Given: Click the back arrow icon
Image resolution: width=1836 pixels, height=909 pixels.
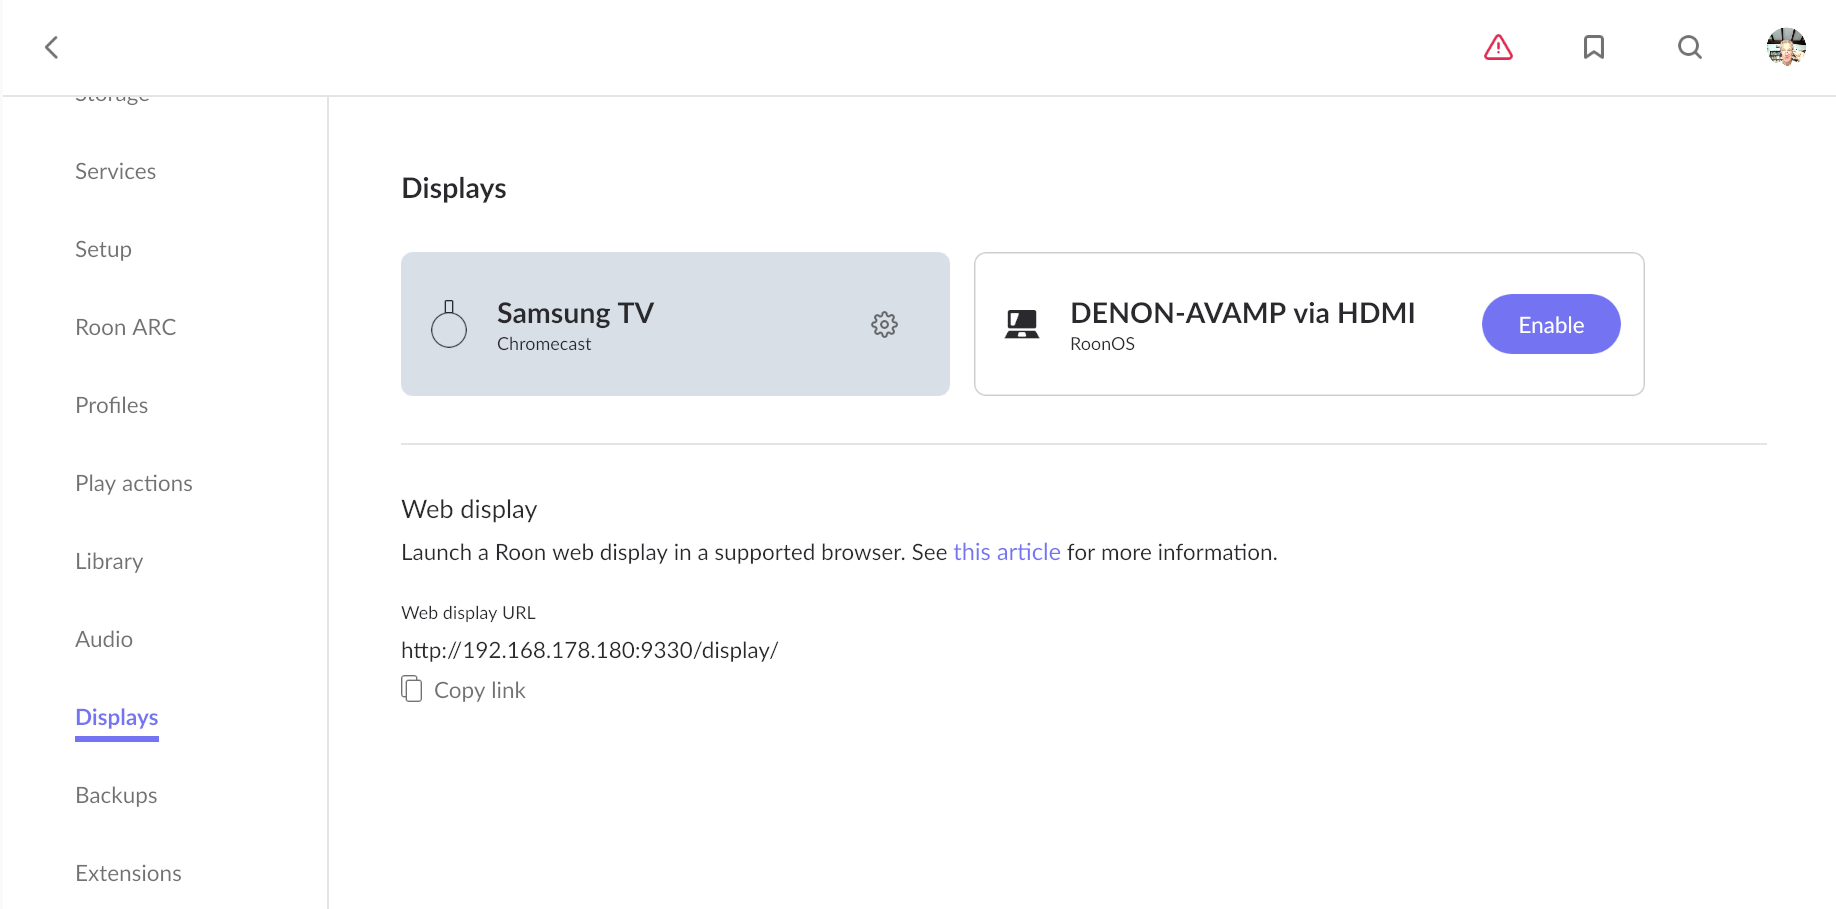Looking at the screenshot, I should (52, 47).
